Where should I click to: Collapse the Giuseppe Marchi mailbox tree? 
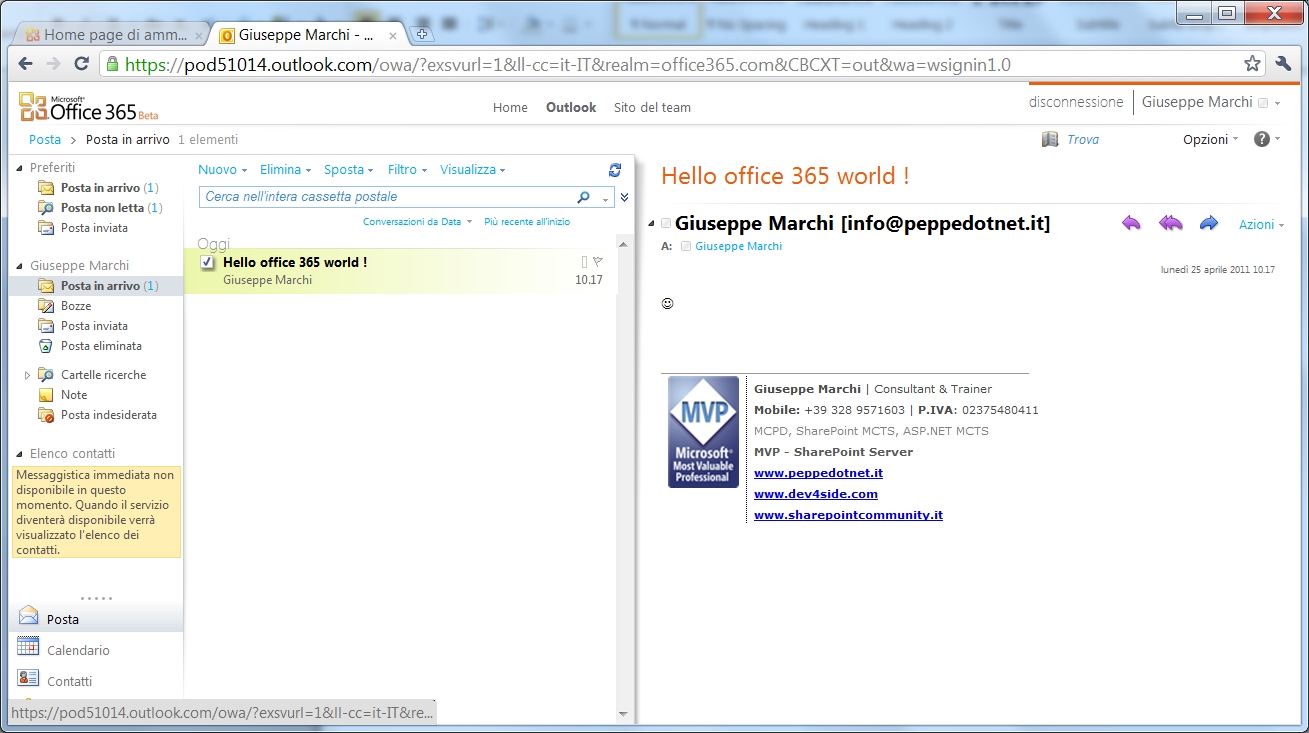coord(19,266)
